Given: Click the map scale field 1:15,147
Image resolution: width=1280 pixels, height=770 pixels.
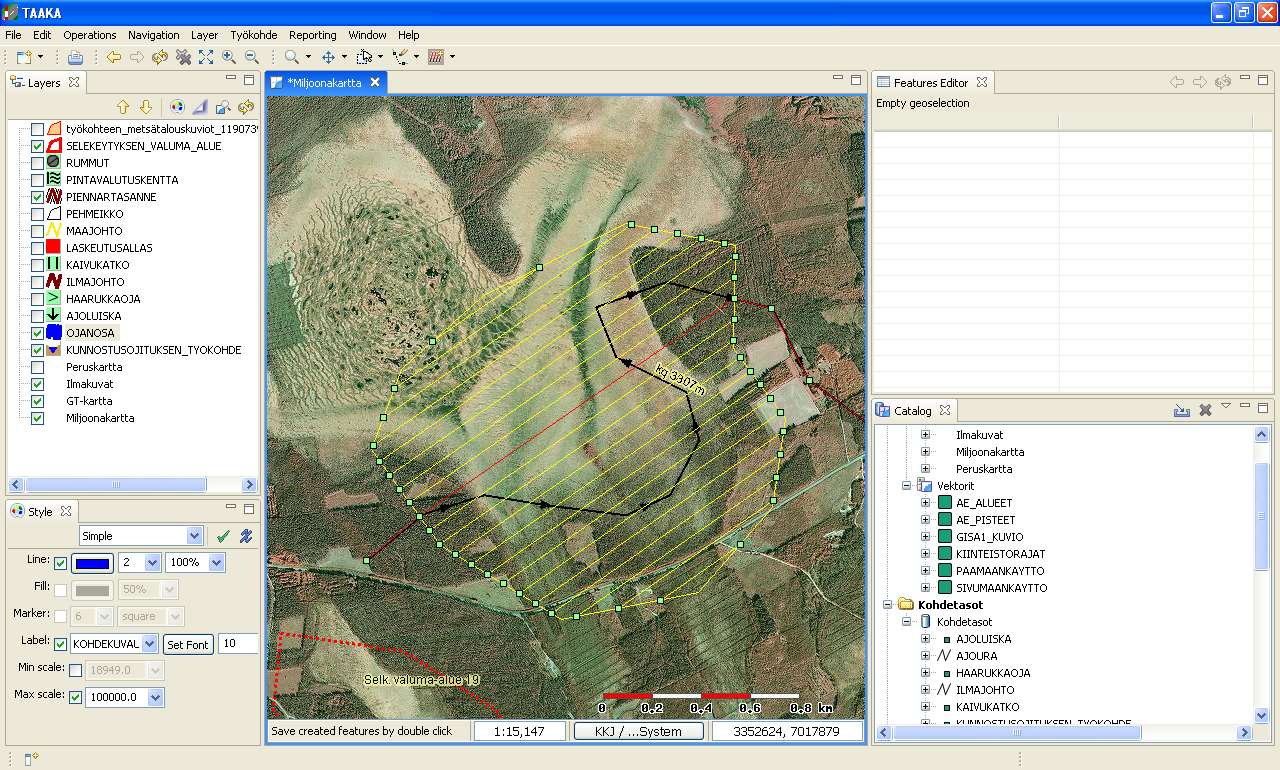Looking at the screenshot, I should [520, 731].
